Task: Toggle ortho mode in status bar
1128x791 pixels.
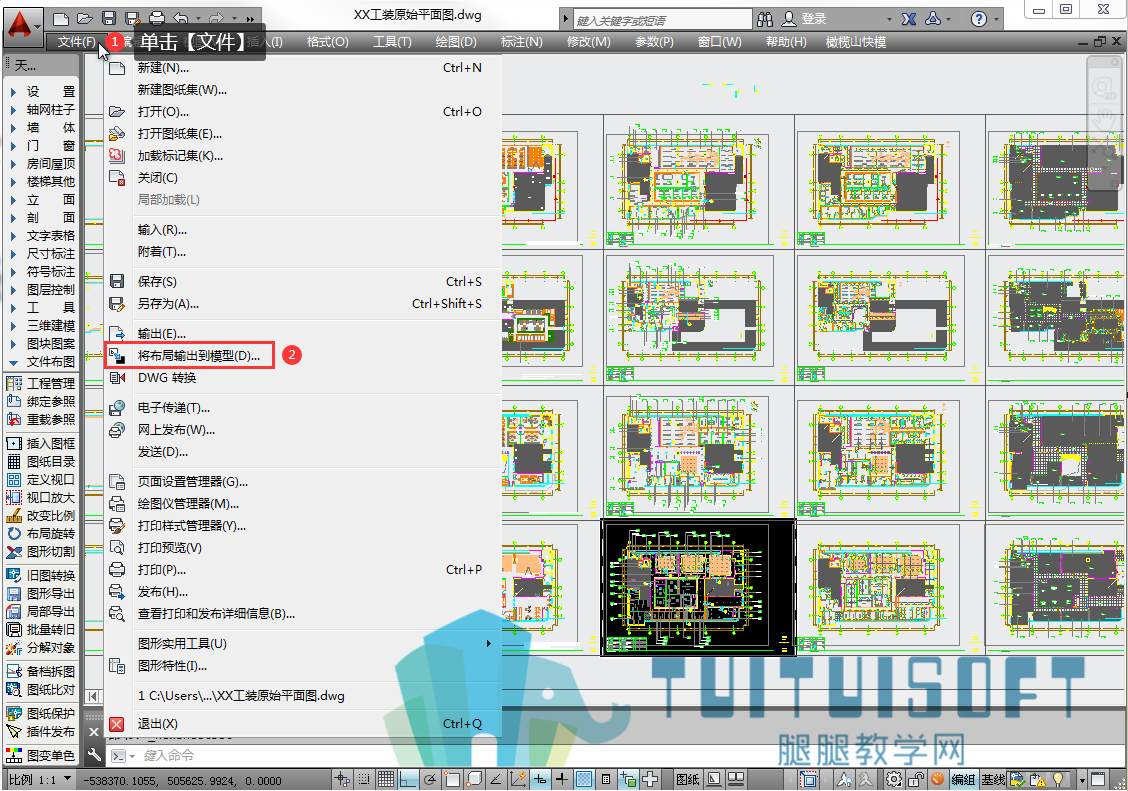Action: (408, 779)
